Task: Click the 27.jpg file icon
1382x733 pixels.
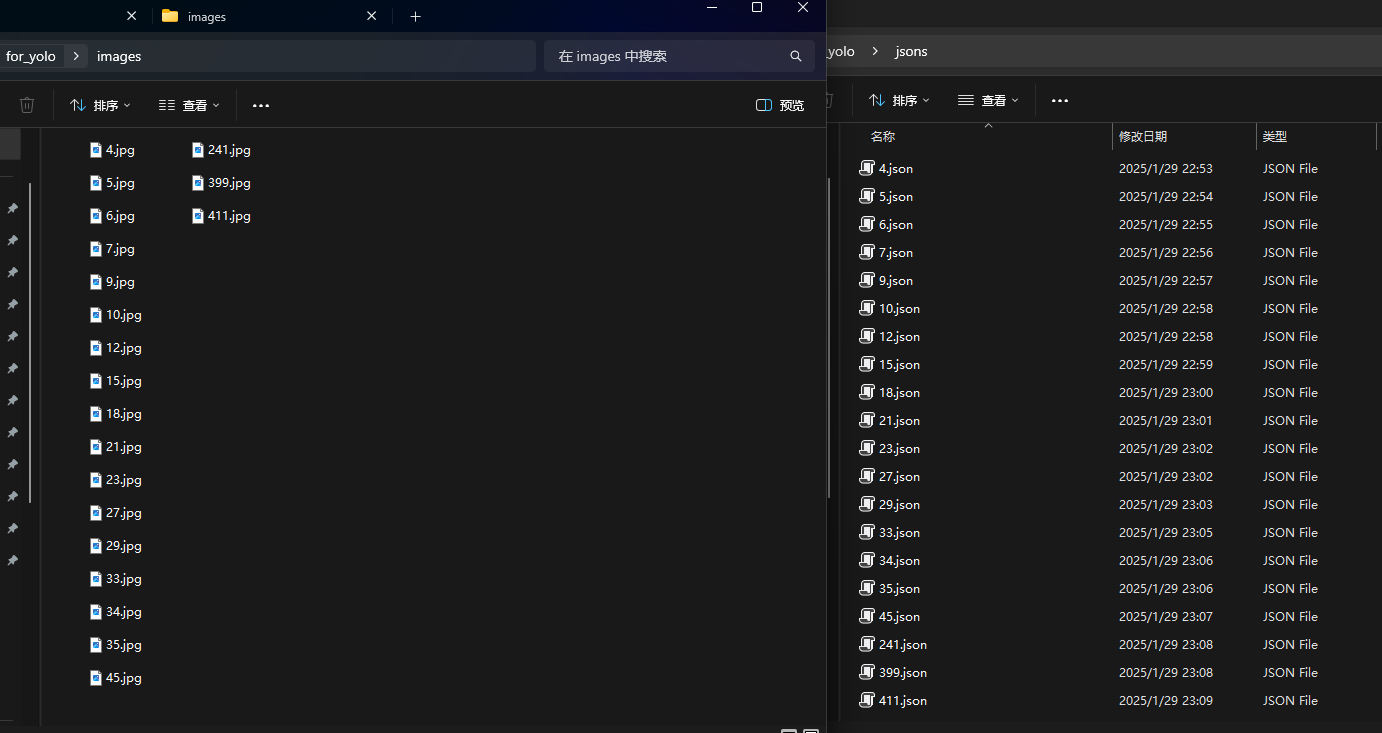Action: click(96, 513)
